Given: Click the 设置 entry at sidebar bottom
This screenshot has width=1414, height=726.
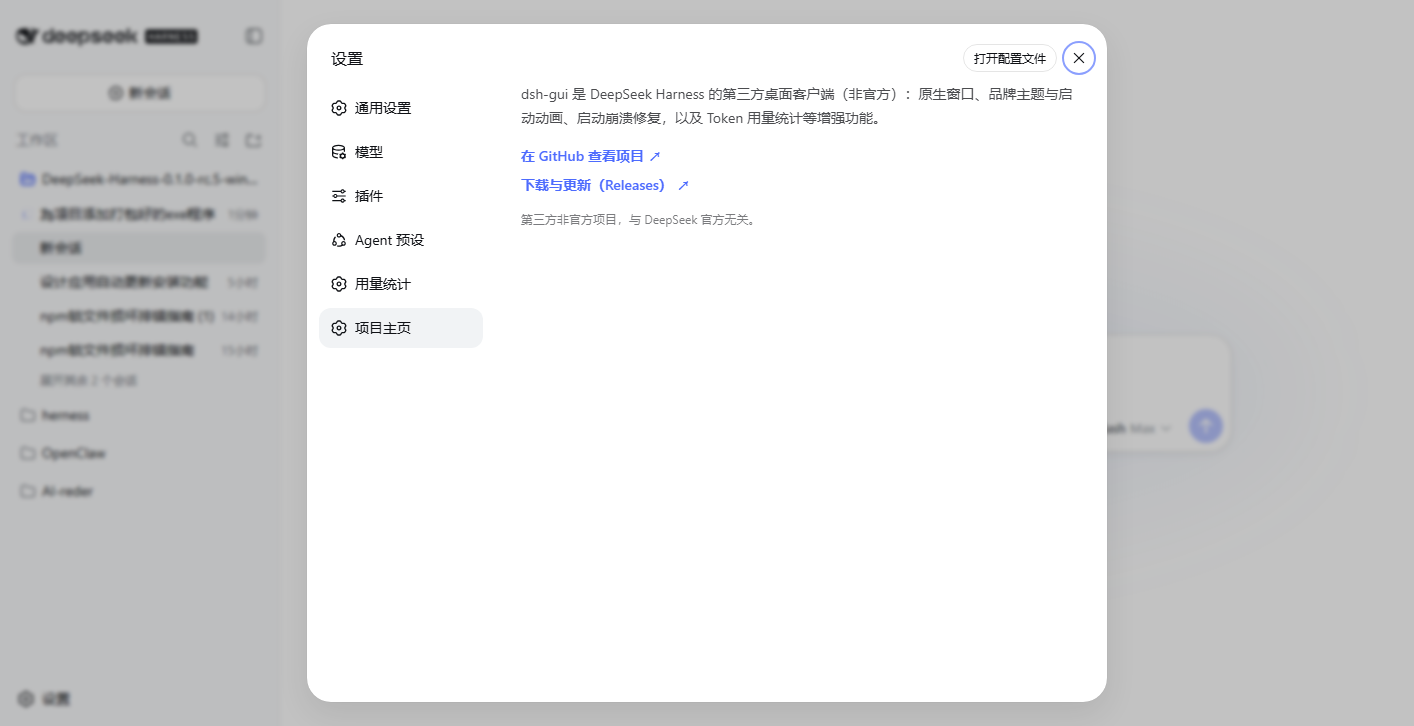Looking at the screenshot, I should pos(44,699).
